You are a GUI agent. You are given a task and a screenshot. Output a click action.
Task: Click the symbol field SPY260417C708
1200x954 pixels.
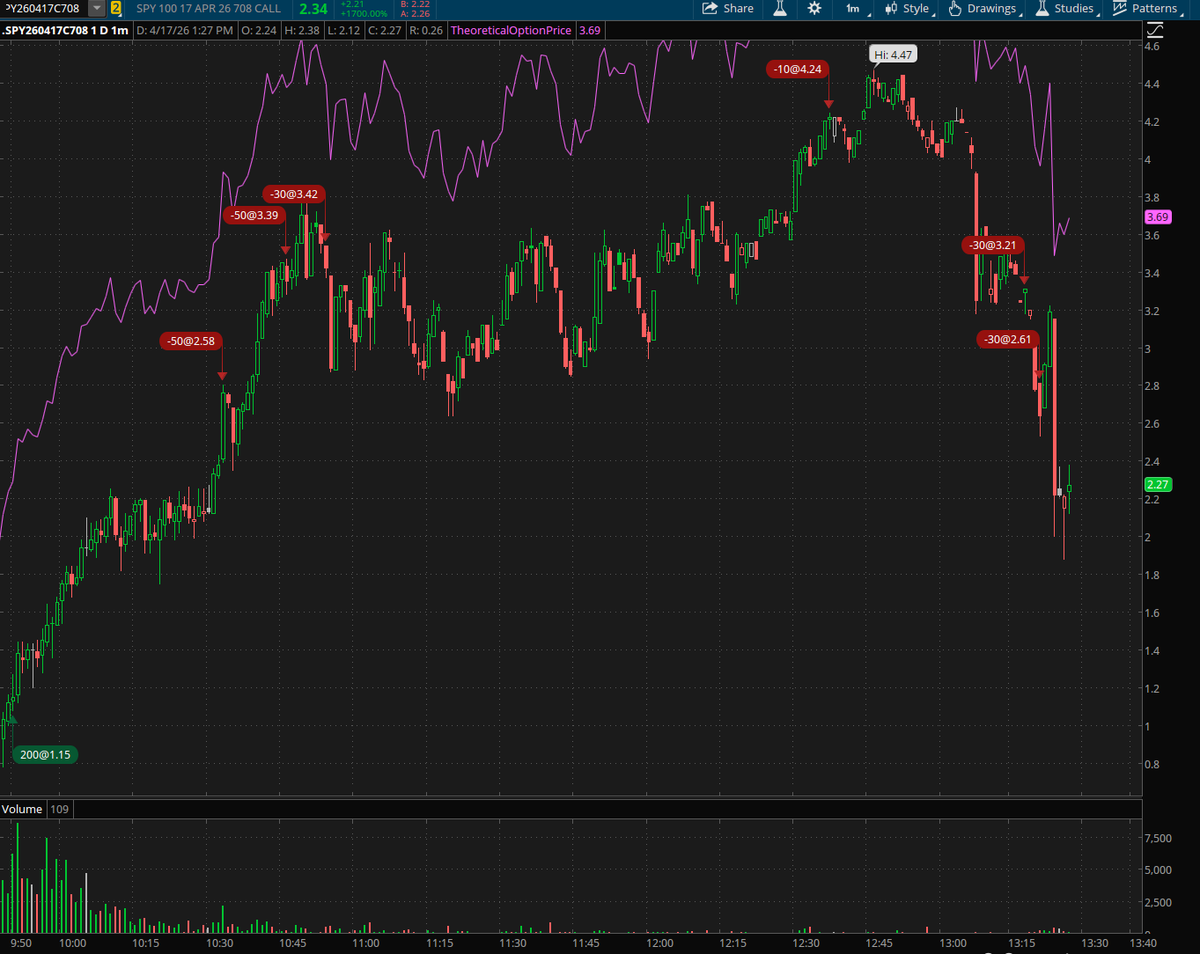click(43, 8)
